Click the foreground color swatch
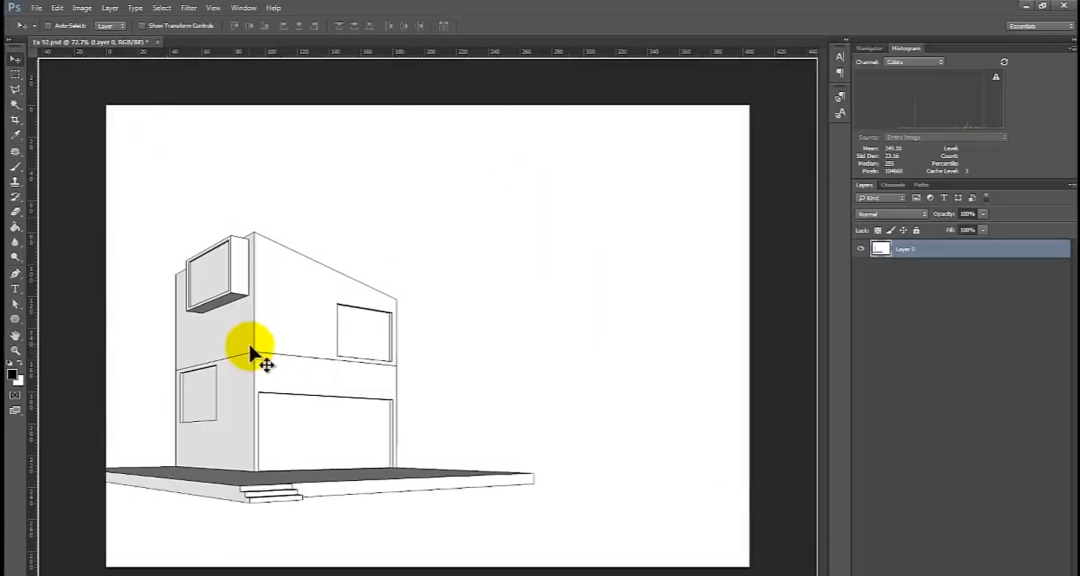Image resolution: width=1080 pixels, height=576 pixels. (x=12, y=375)
